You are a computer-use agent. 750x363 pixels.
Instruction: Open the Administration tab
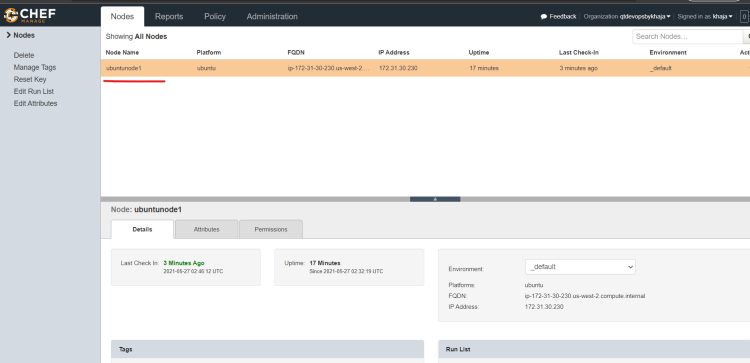272,16
